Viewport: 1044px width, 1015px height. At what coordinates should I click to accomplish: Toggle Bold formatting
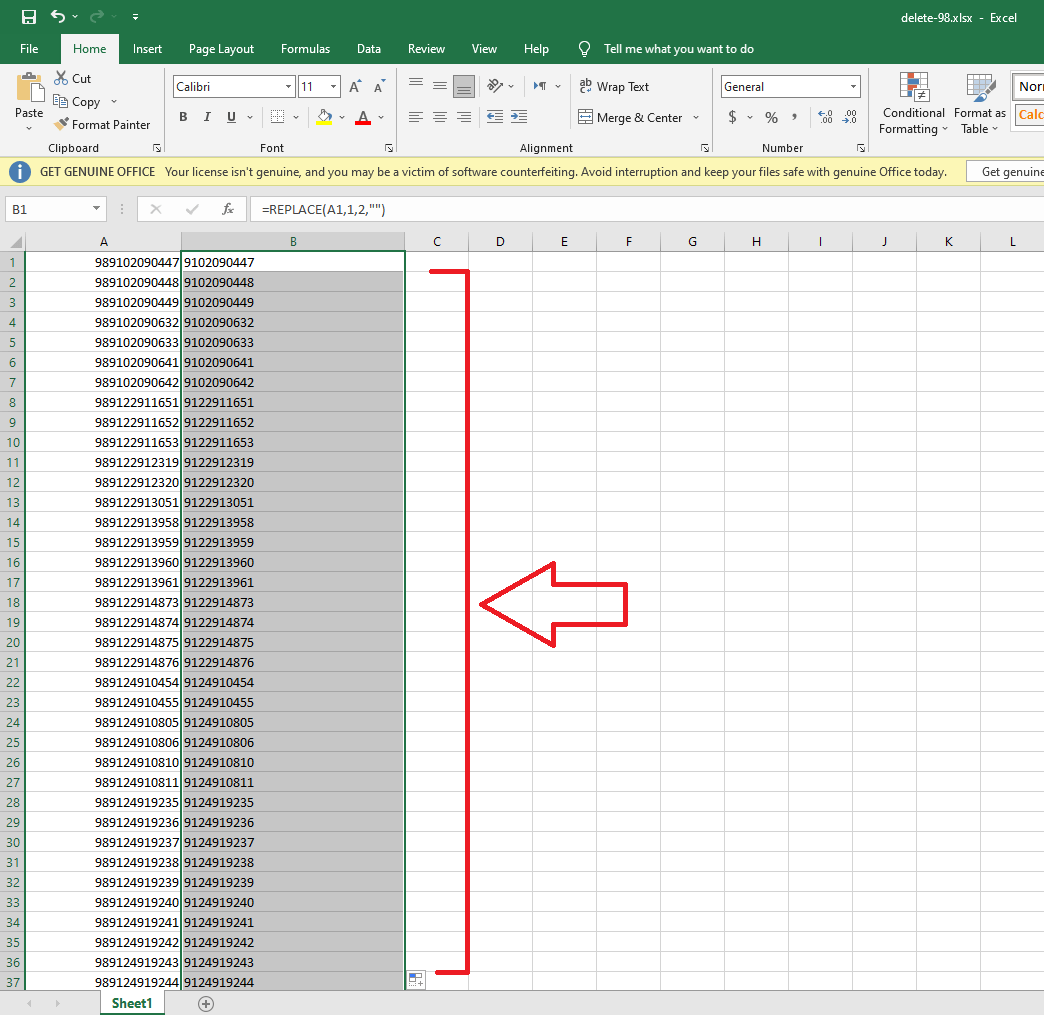(x=183, y=117)
